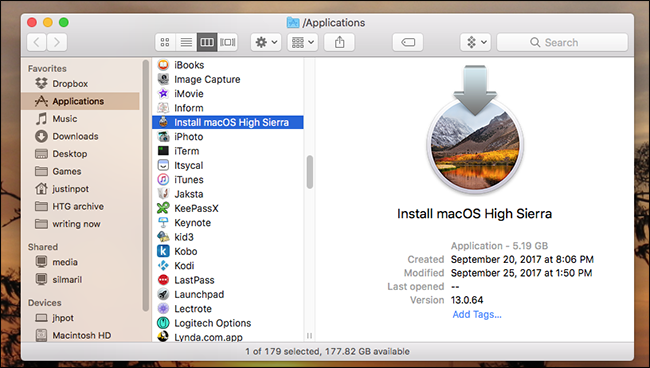Select the Lynda.com.app icon

pyautogui.click(x=163, y=337)
